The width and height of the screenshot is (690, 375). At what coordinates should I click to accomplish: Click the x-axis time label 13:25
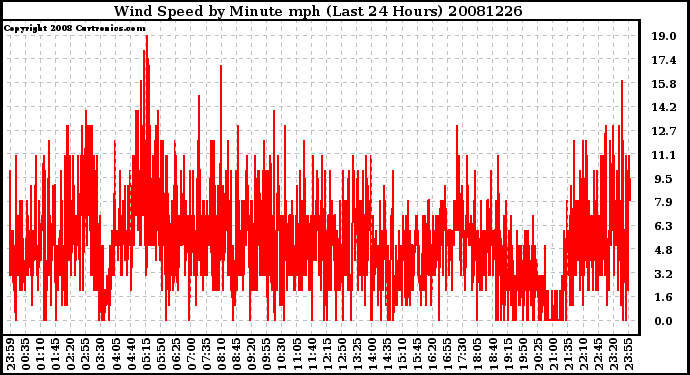(x=357, y=355)
